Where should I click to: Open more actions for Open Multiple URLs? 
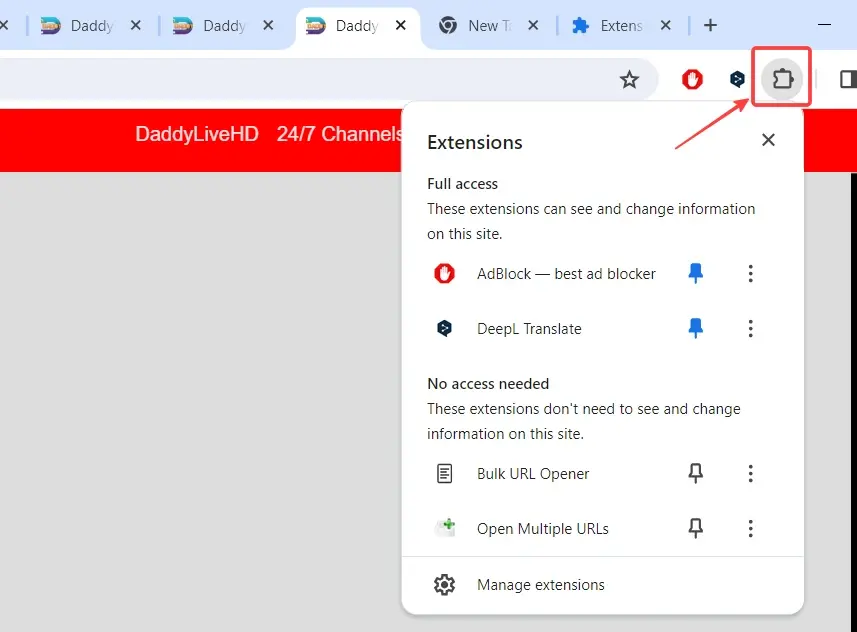tap(750, 529)
